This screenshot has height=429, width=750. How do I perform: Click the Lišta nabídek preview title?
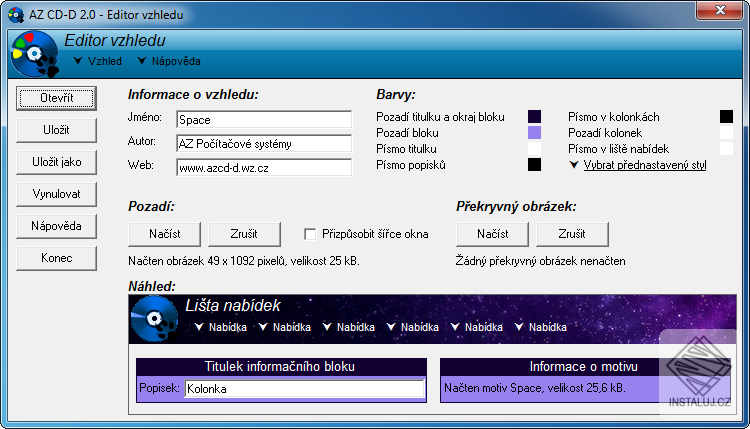click(233, 305)
